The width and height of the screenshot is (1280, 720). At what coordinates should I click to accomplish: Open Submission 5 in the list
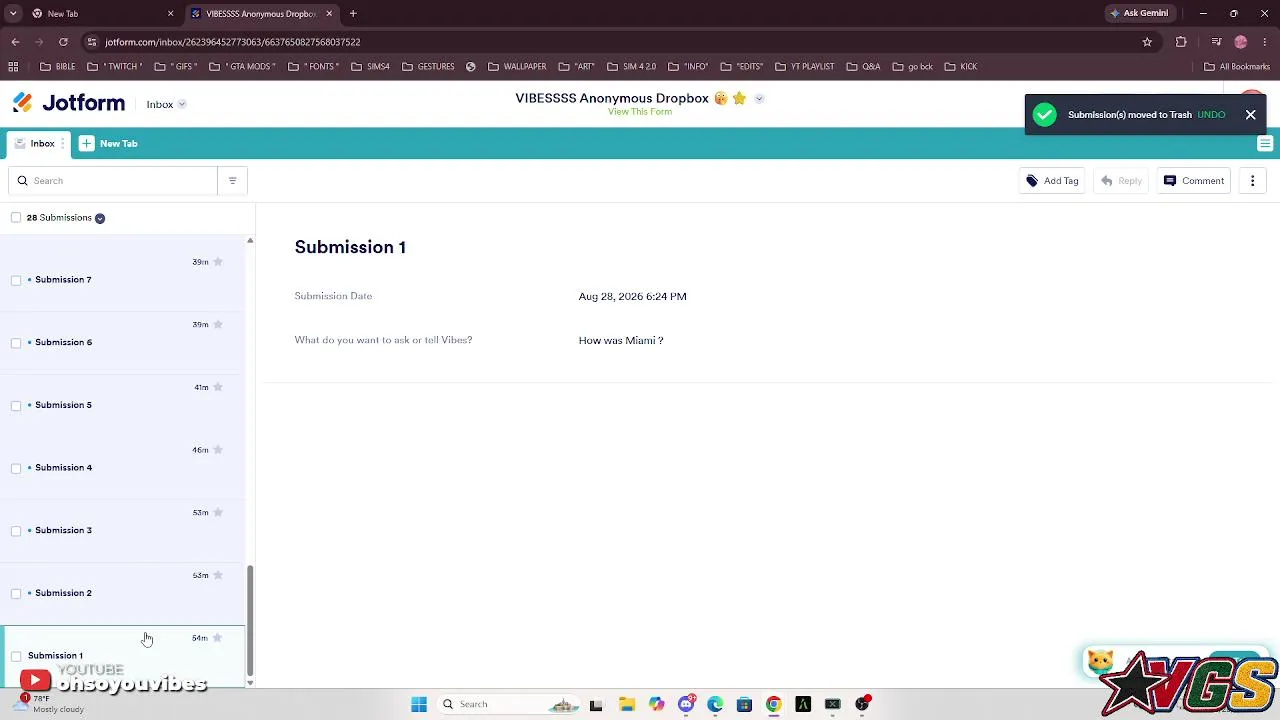pyautogui.click(x=122, y=405)
